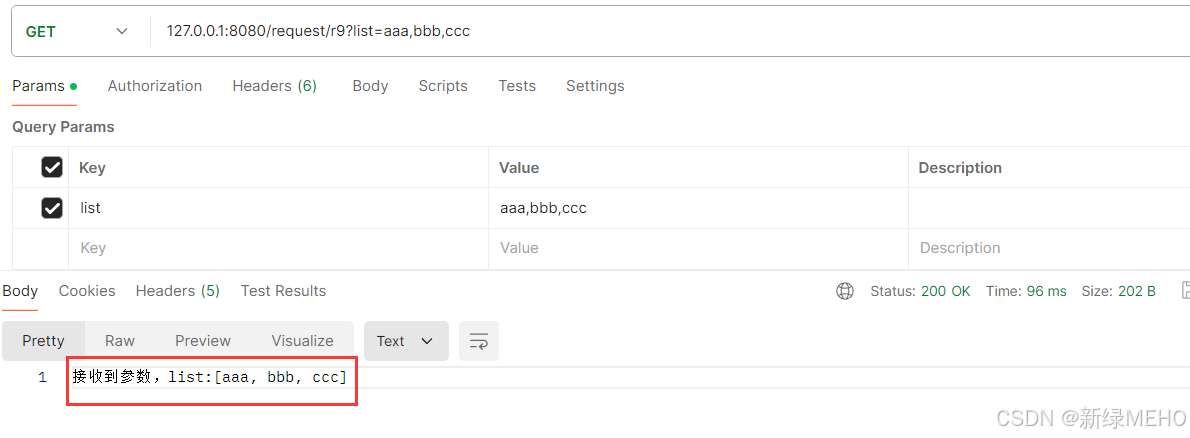
Task: Toggle the word wrap lines icon
Action: 479,341
